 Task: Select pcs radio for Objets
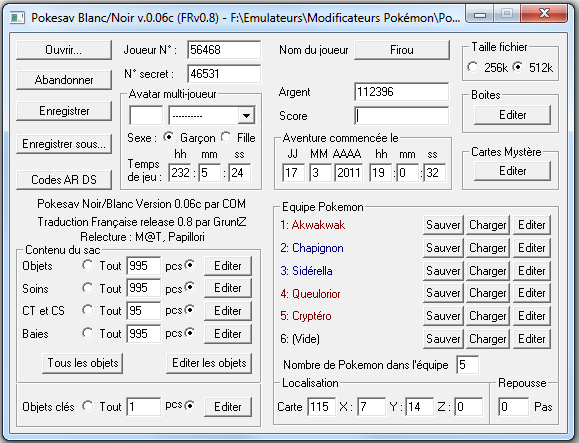tap(190, 265)
